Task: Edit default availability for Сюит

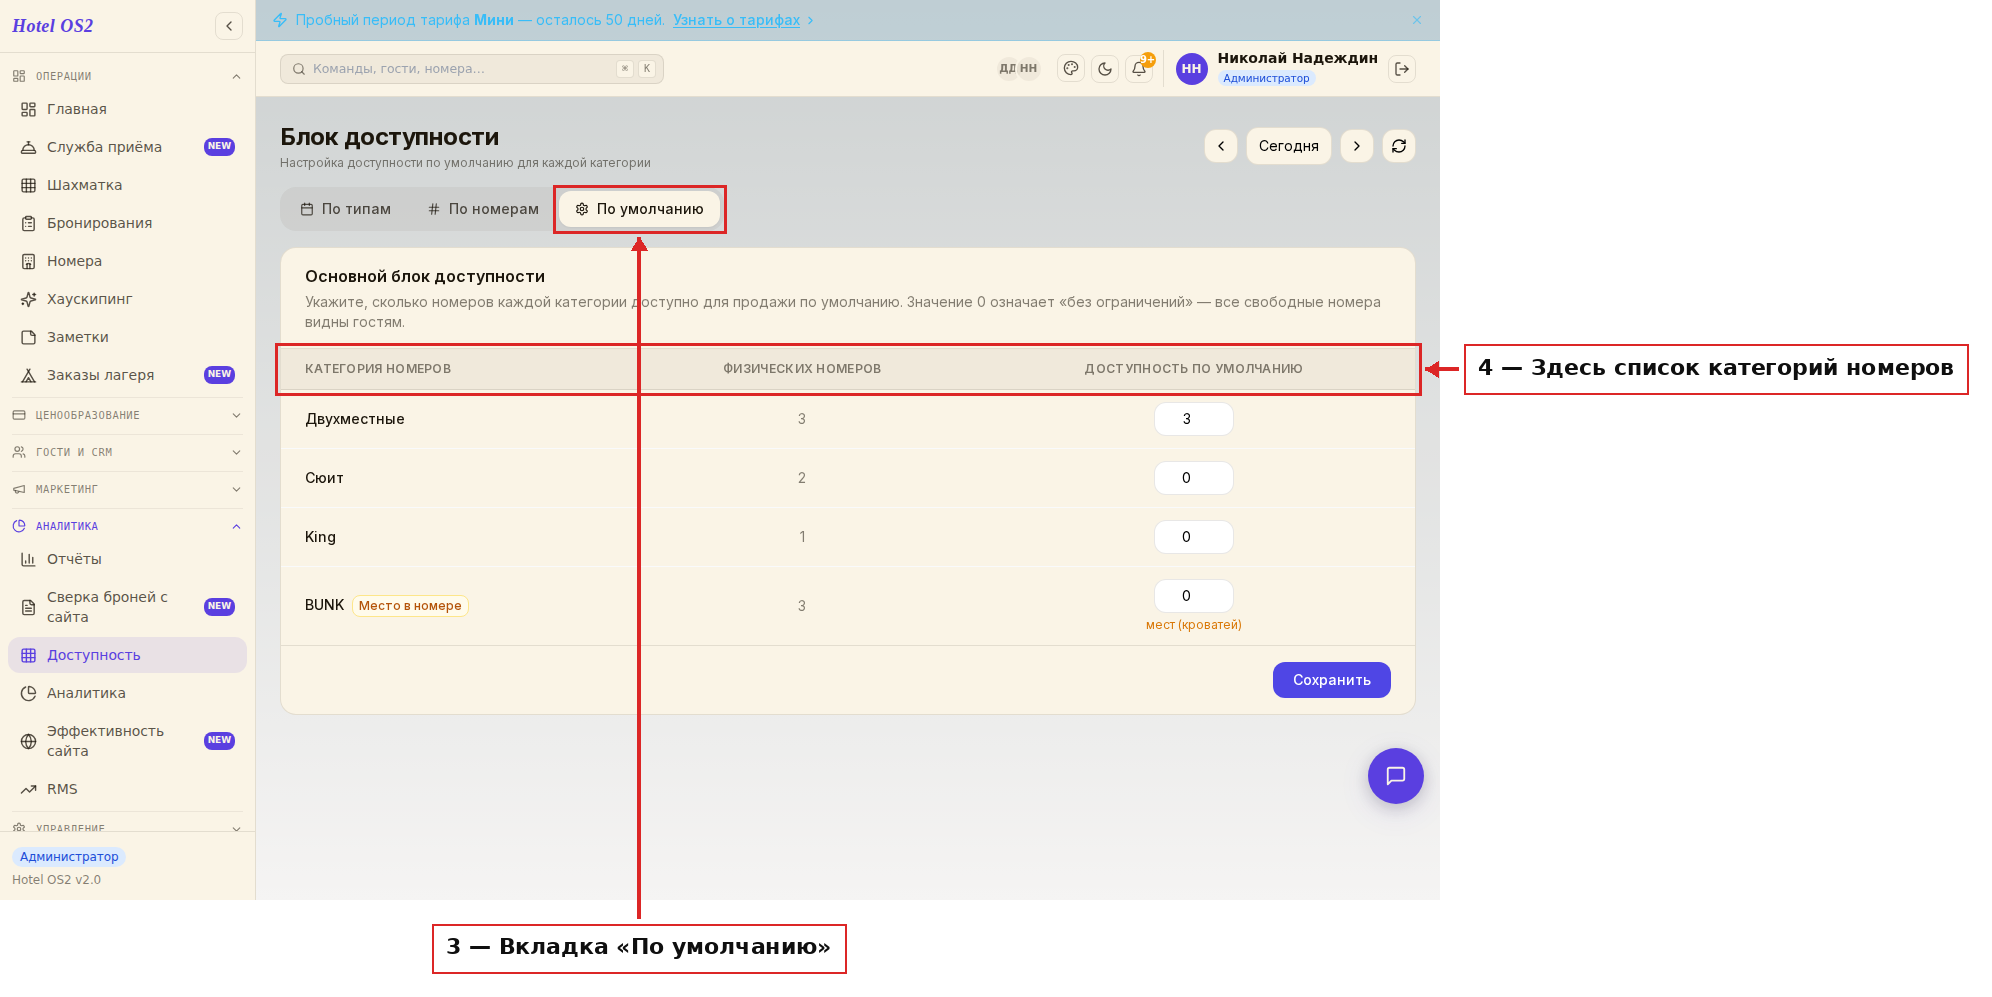Action: pyautogui.click(x=1194, y=478)
